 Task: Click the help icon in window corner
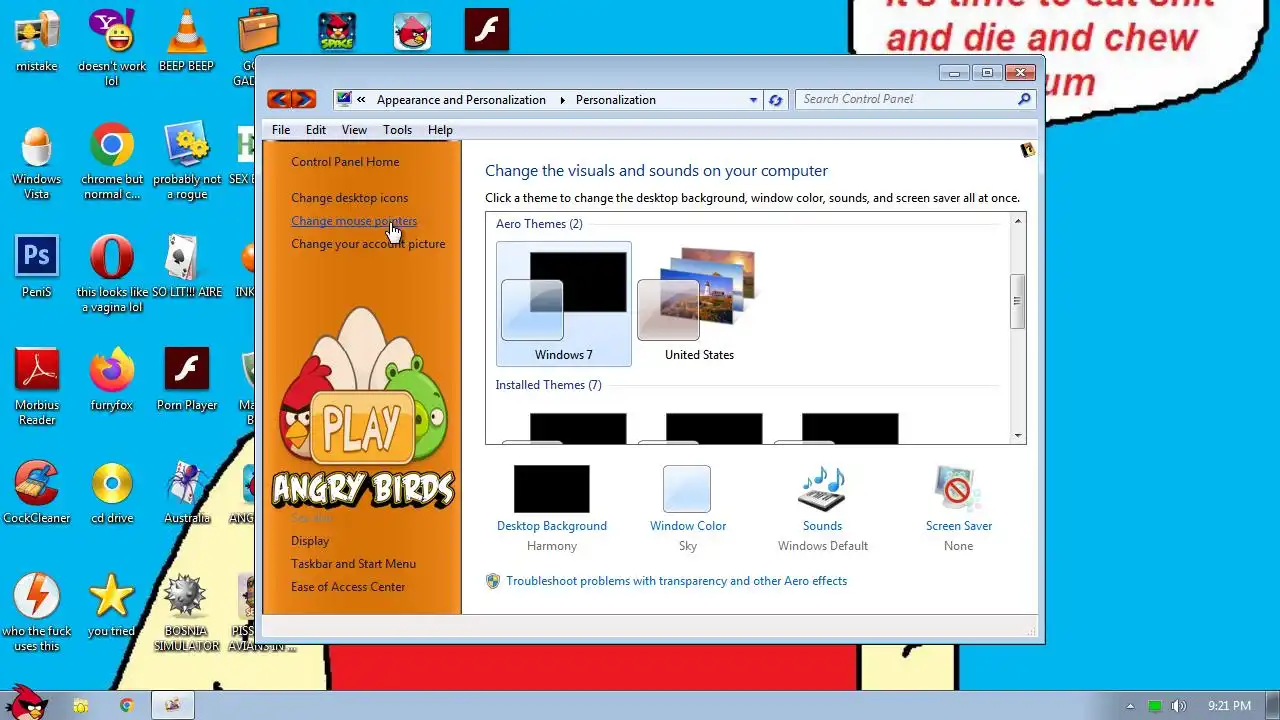[1027, 151]
